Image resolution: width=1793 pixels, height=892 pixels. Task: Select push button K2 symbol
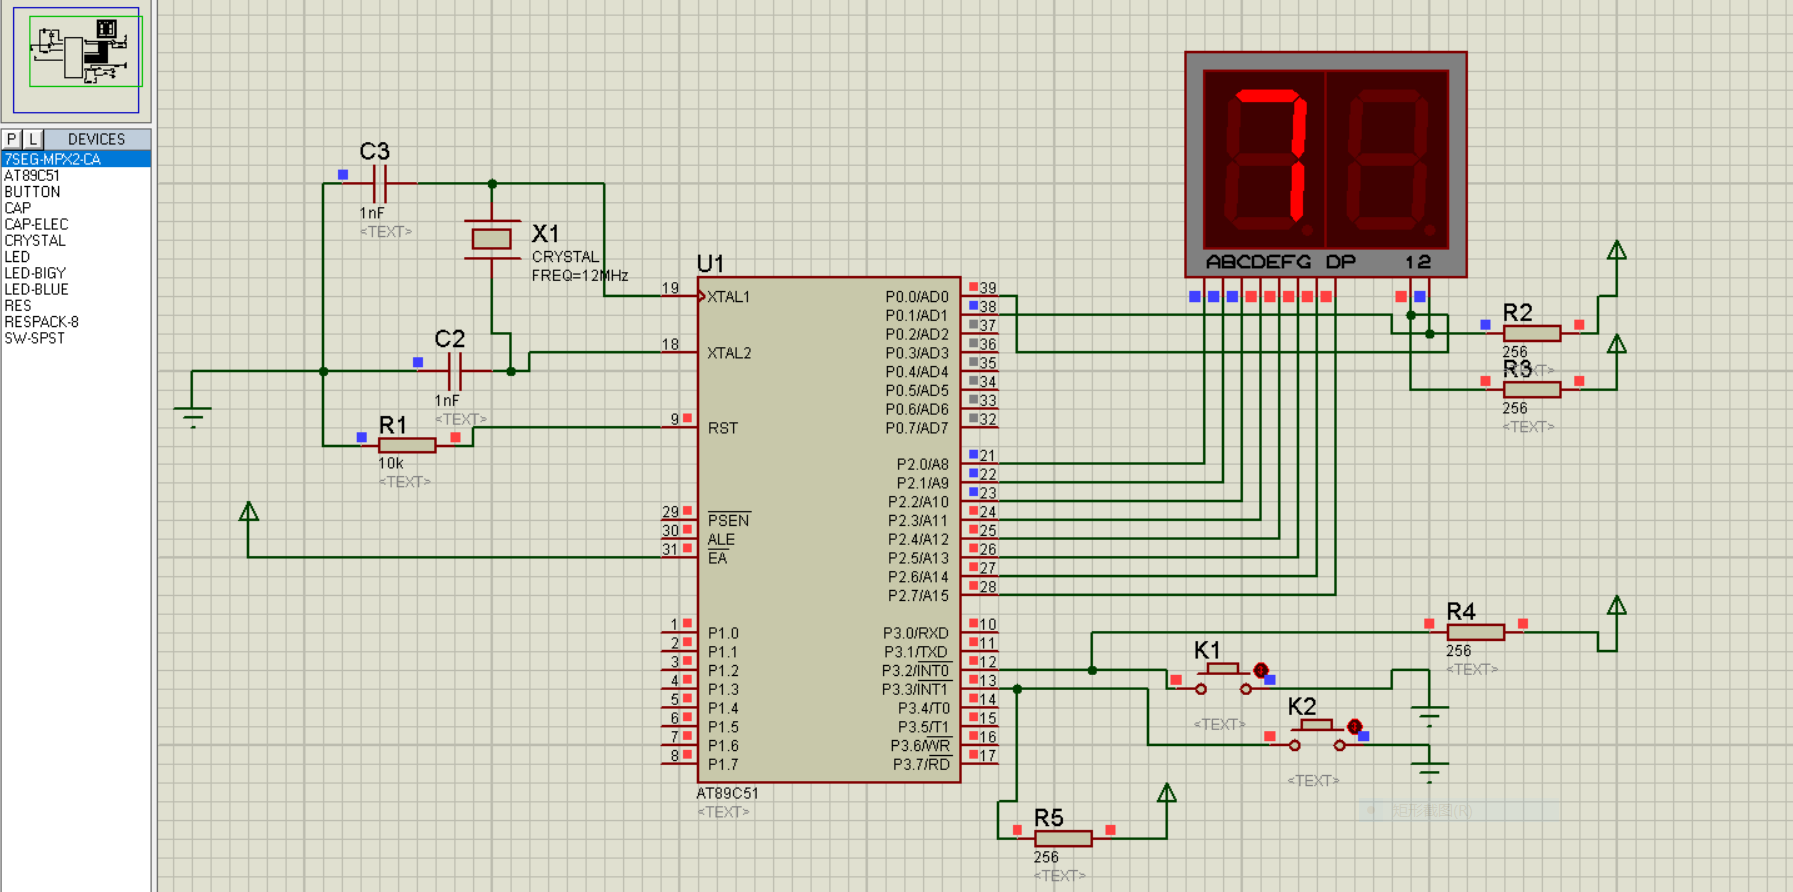click(x=1317, y=736)
